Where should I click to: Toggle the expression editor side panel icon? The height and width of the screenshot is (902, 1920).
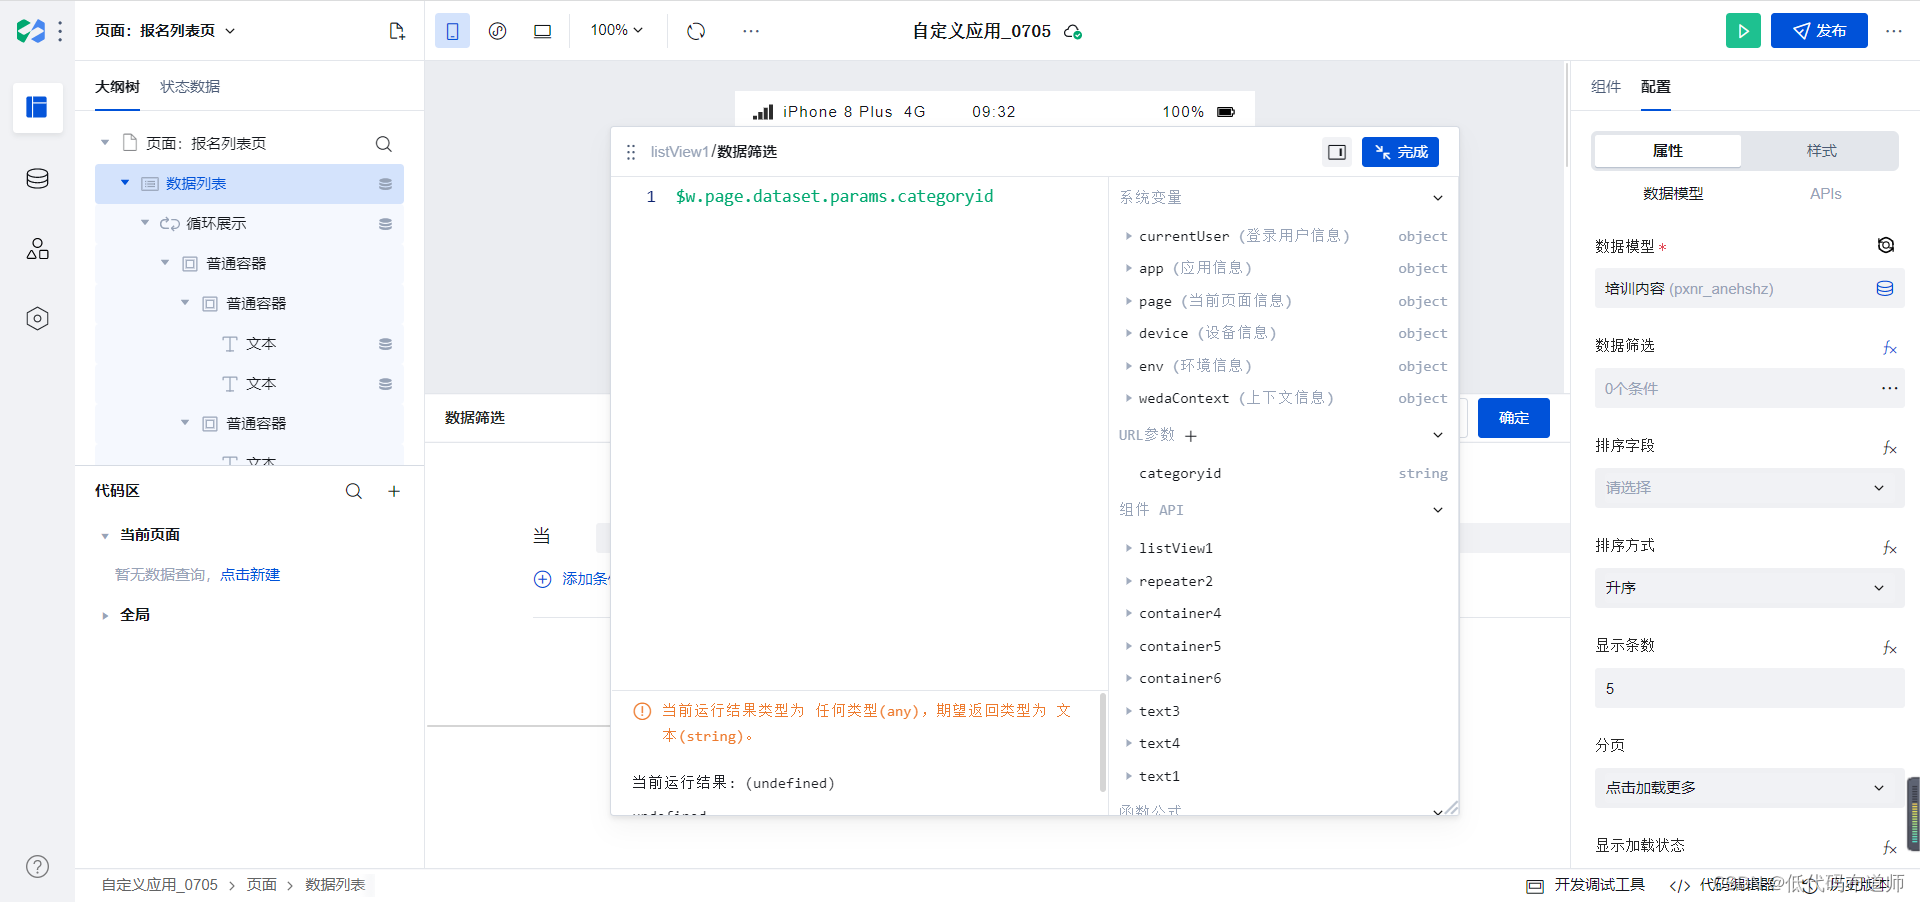pyautogui.click(x=1337, y=152)
